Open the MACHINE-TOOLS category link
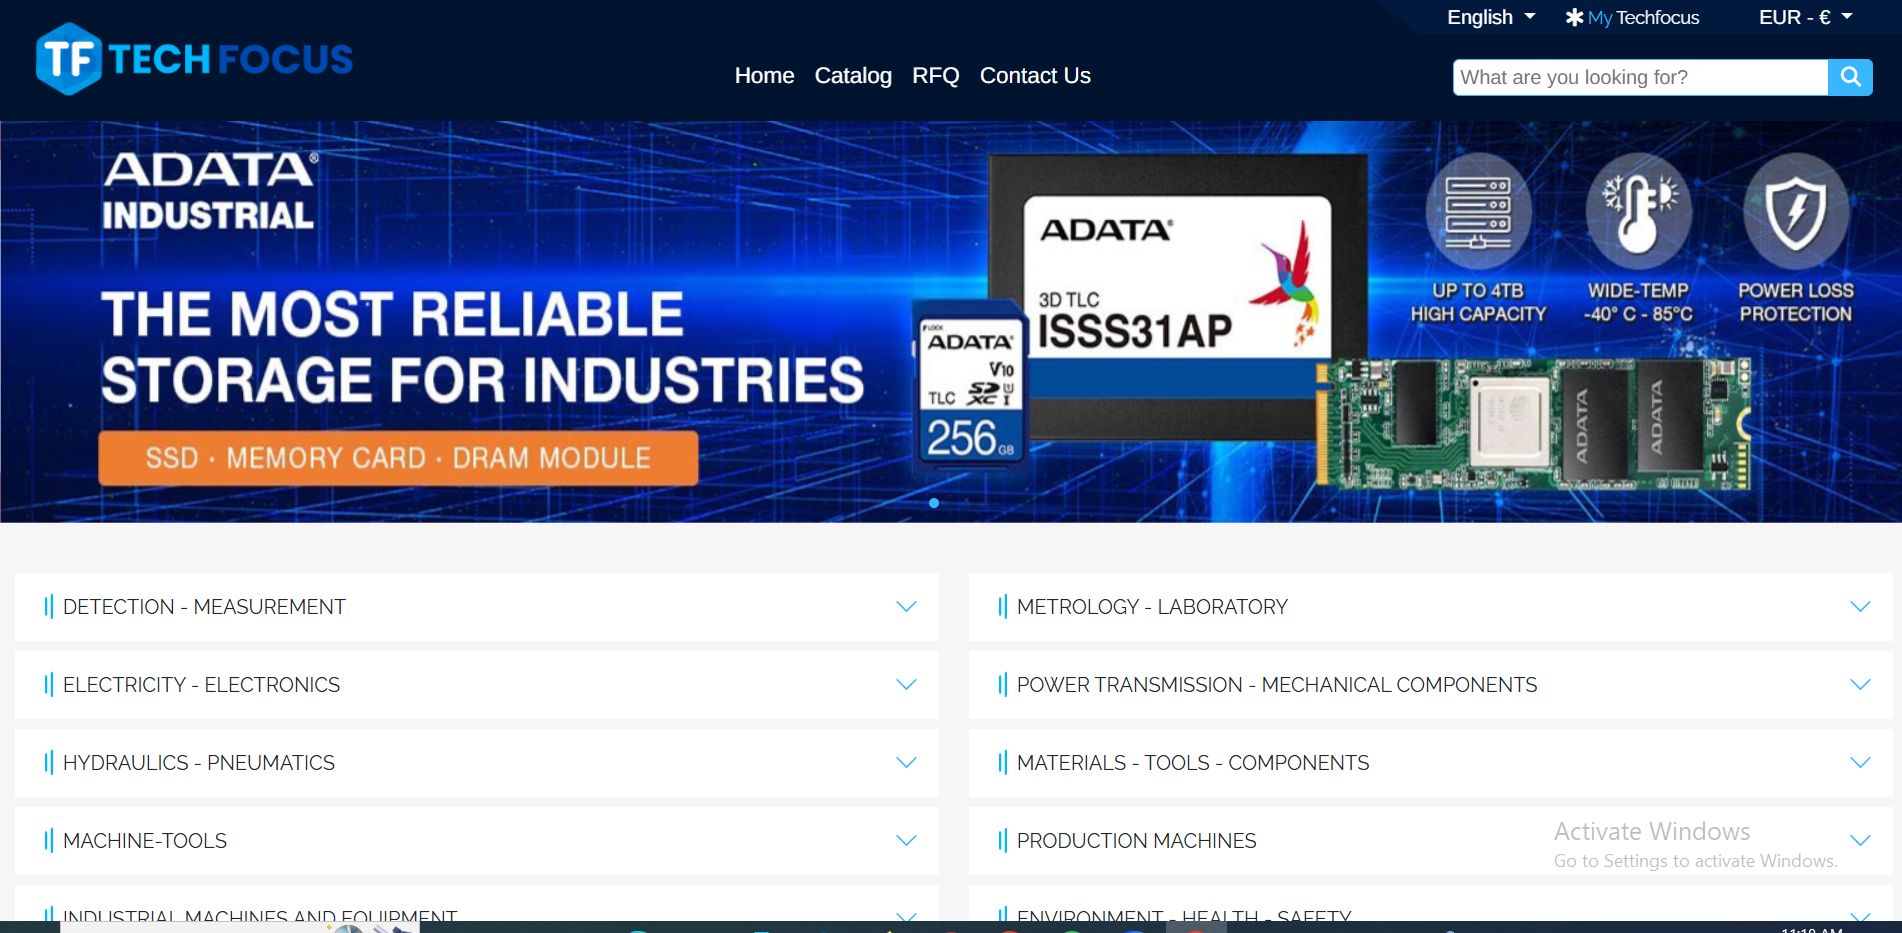Screen dimensions: 1902x933 (x=144, y=841)
